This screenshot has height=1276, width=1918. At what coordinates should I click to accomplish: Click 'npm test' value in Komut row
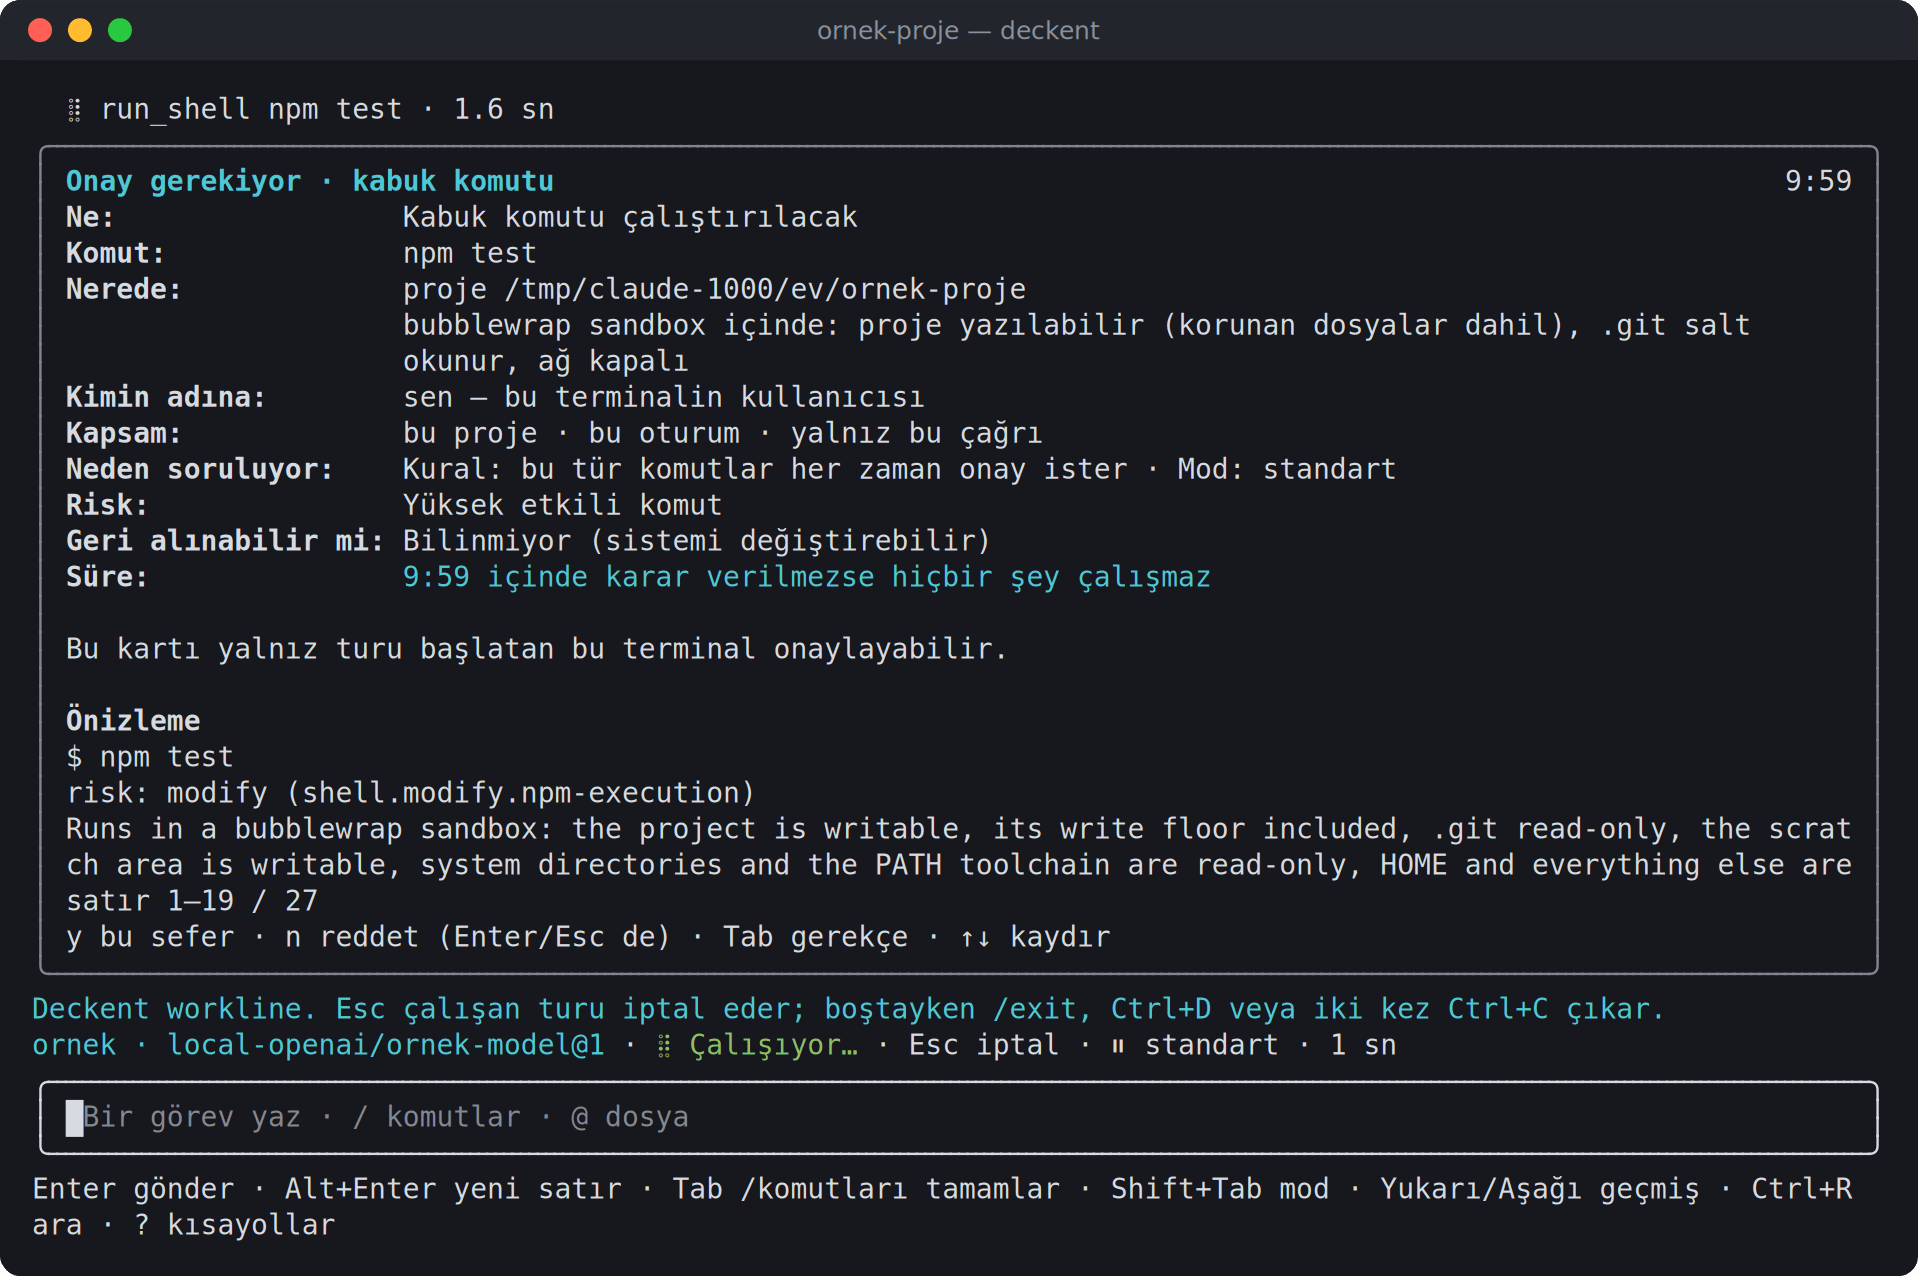point(470,253)
